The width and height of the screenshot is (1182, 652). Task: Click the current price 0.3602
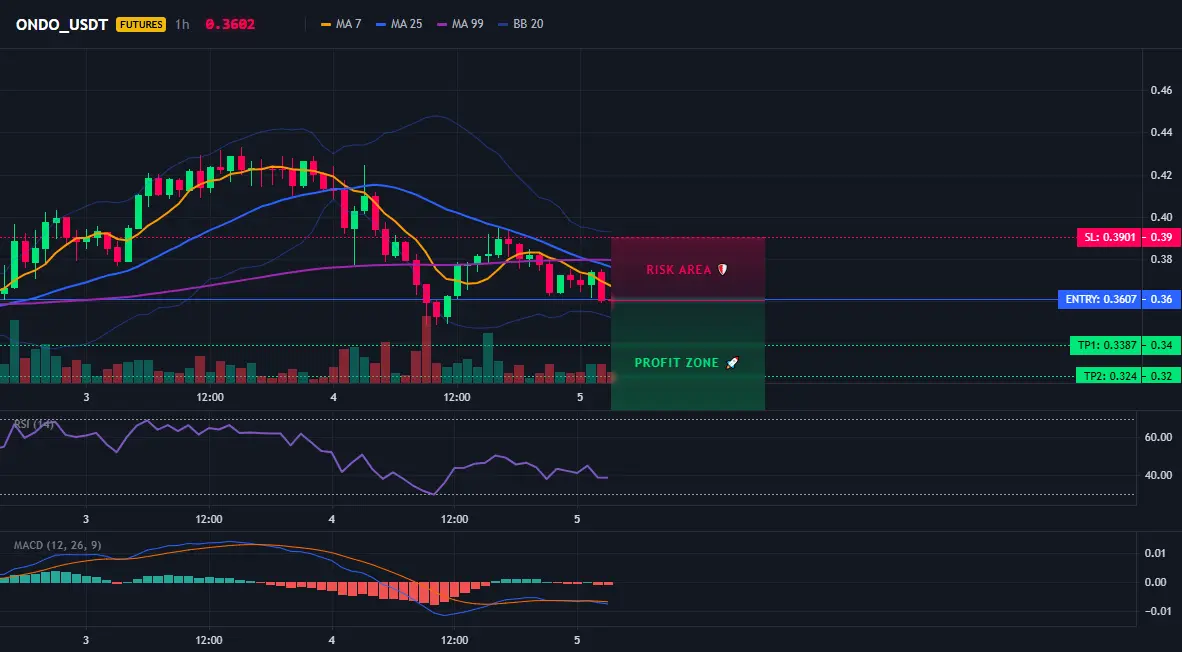pos(230,24)
